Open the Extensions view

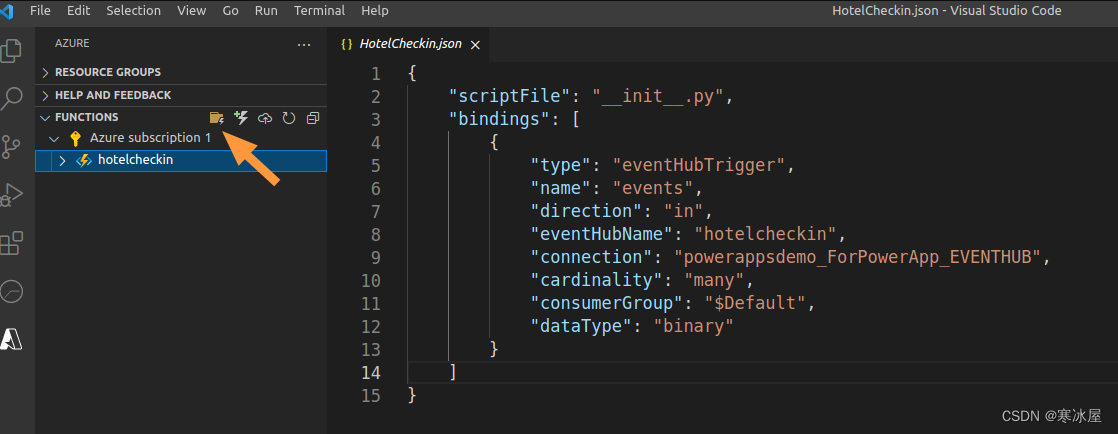click(11, 243)
